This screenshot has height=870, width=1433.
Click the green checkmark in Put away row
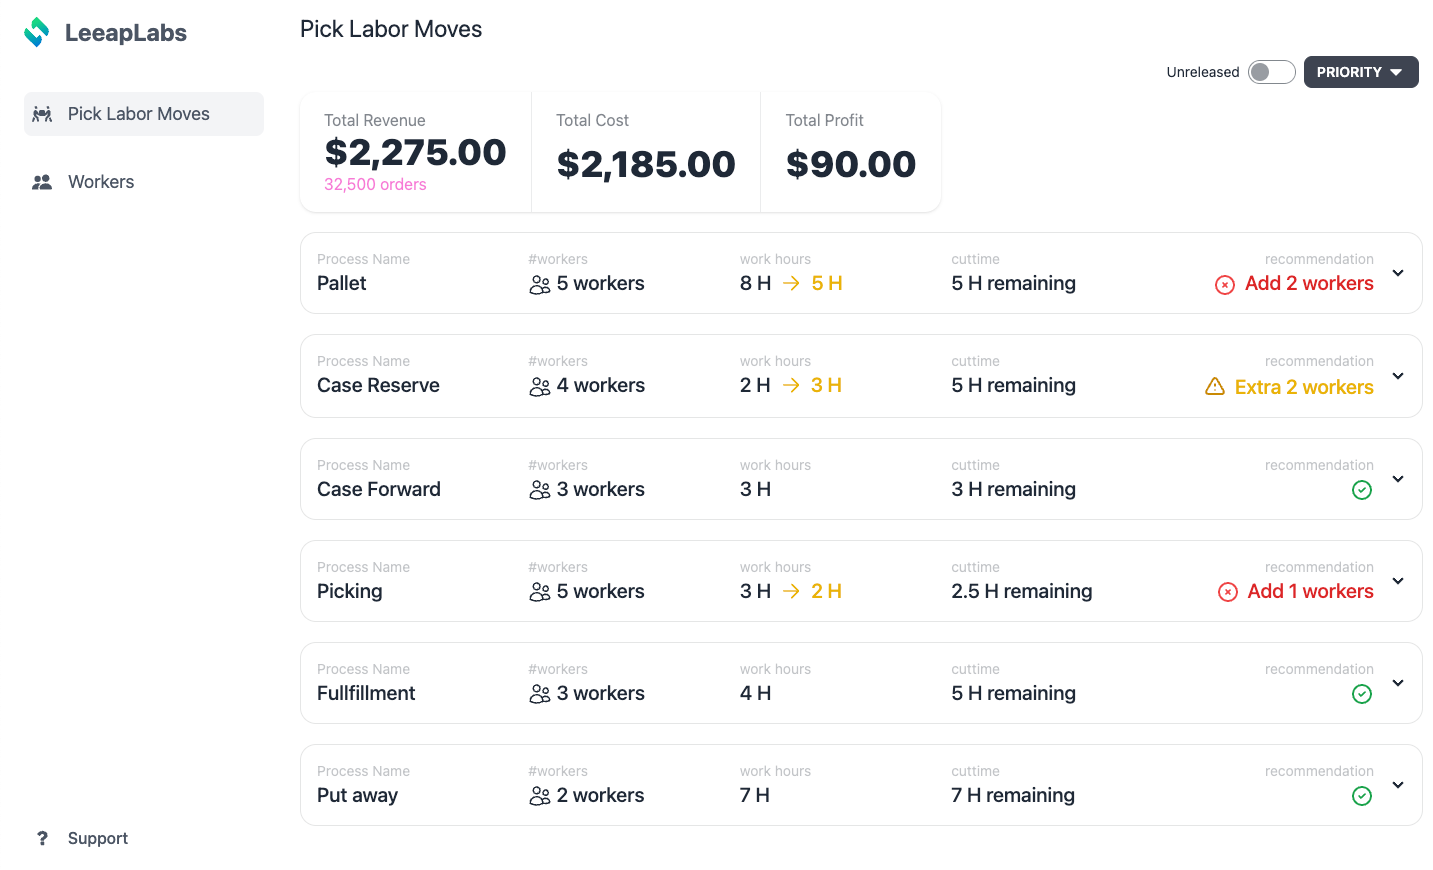[x=1362, y=796]
